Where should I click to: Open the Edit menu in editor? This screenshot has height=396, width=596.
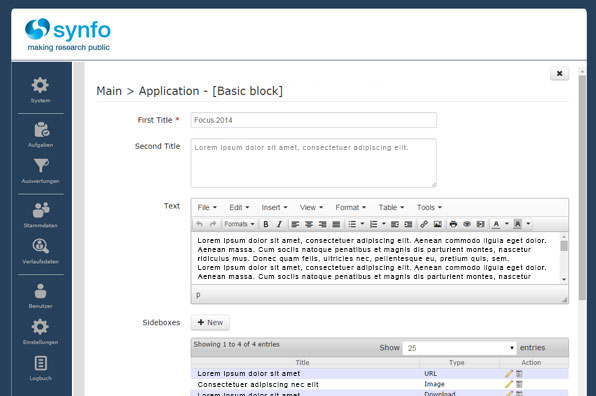point(239,208)
